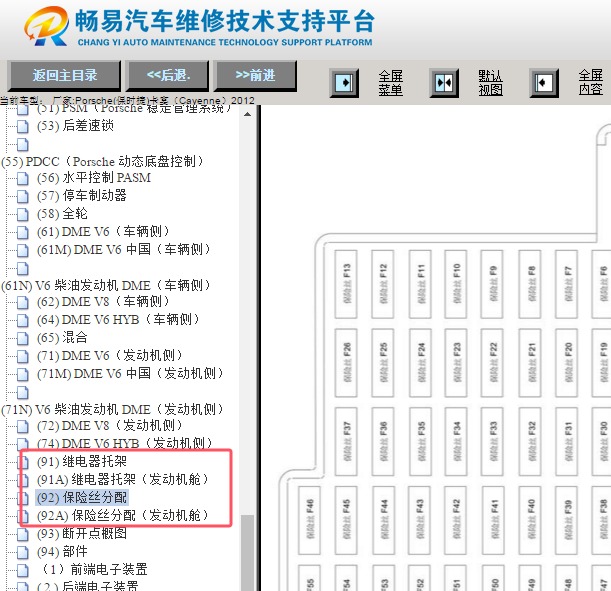This screenshot has height=591, width=611.
Task: Click the default view split icon
Action: click(x=444, y=83)
